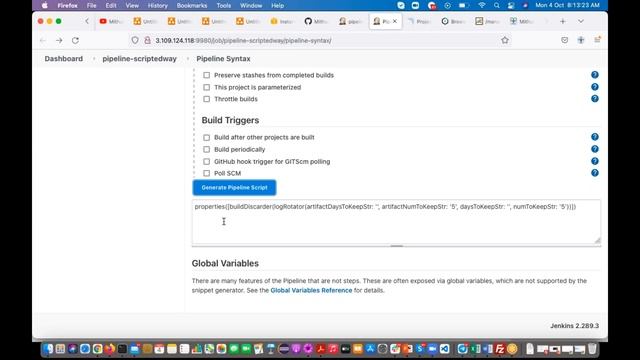Close the active Pipeline Syntax tab
640x360 pixels.
[x=395, y=21]
